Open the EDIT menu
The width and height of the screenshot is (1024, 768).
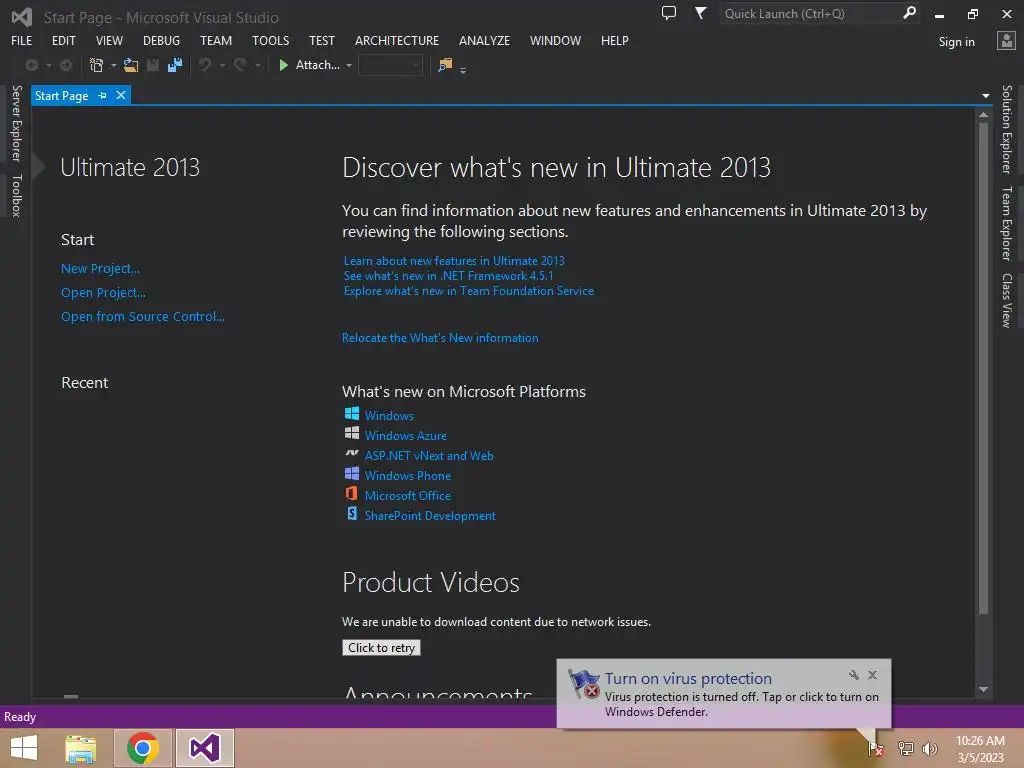[x=63, y=40]
